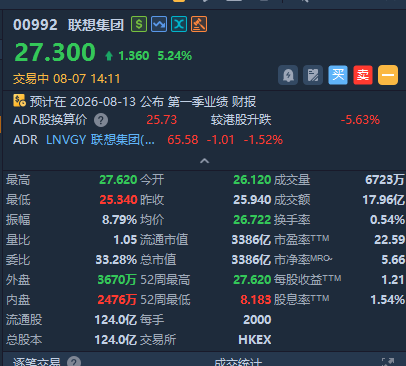Click the 振幅 value 8.79%
406x366 pixels.
pos(119,220)
